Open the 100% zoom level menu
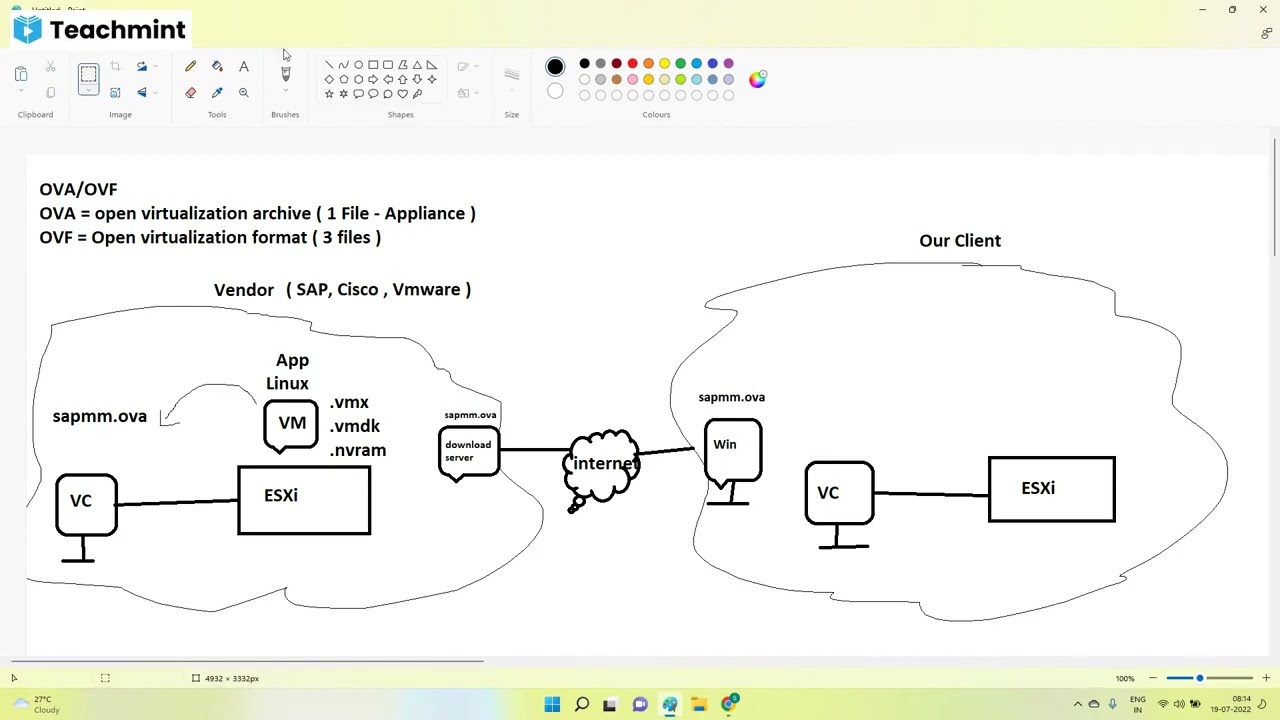 1125,679
